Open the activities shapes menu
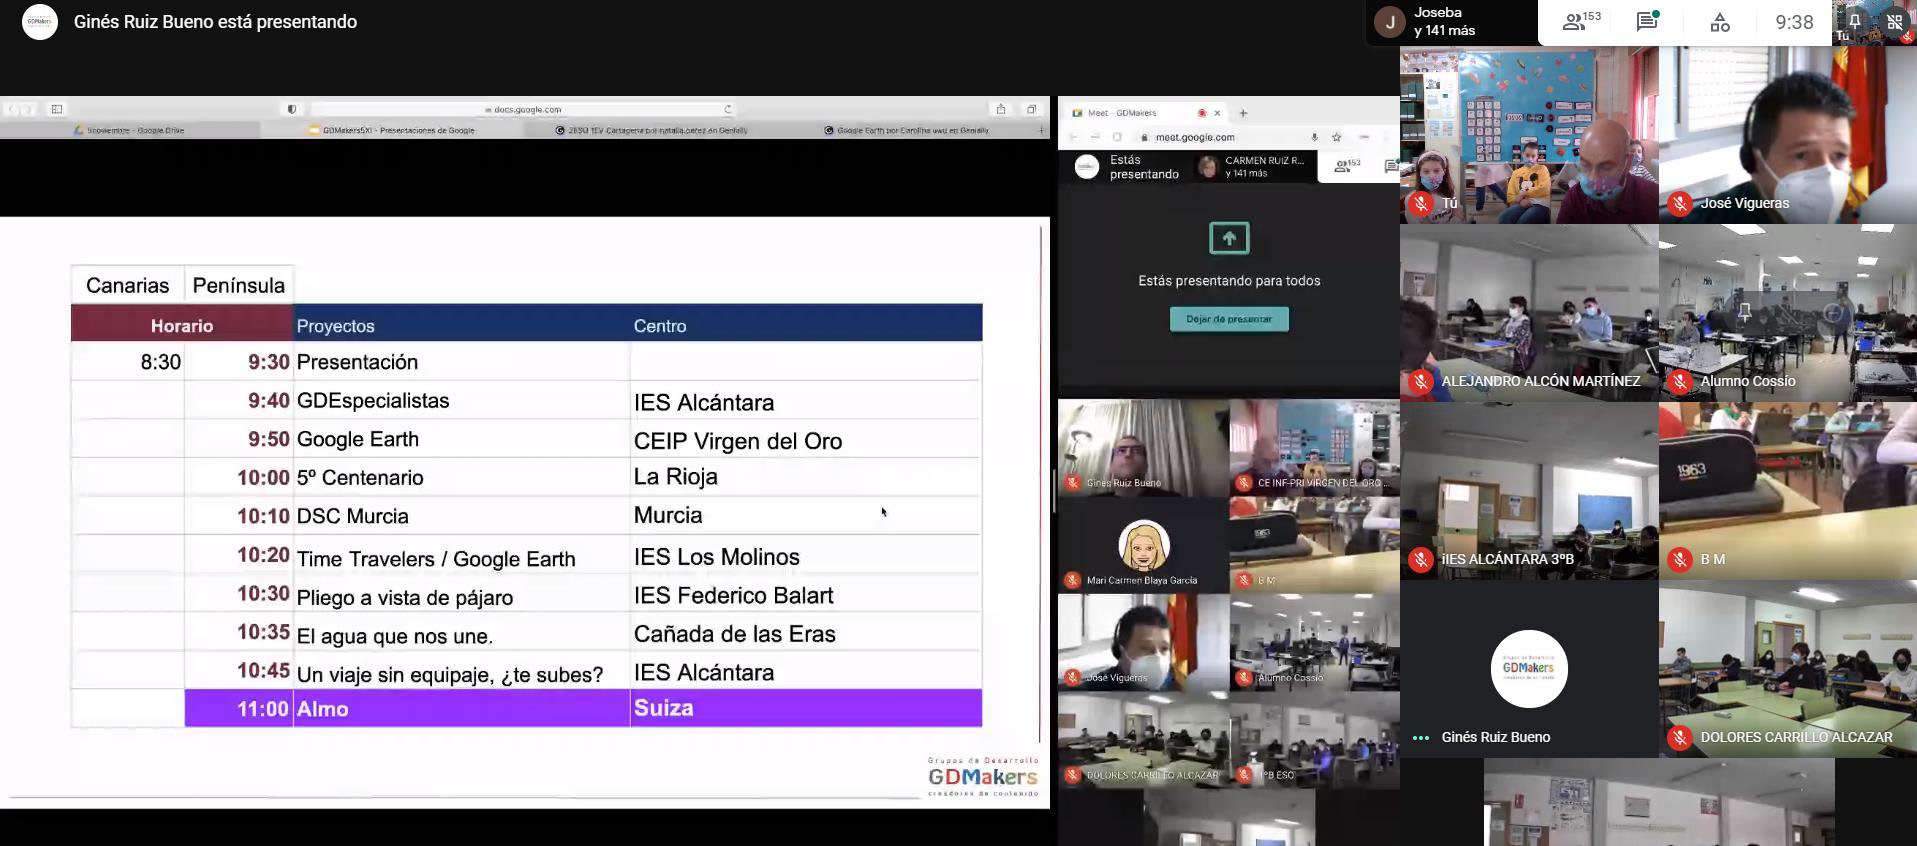 [x=1720, y=22]
